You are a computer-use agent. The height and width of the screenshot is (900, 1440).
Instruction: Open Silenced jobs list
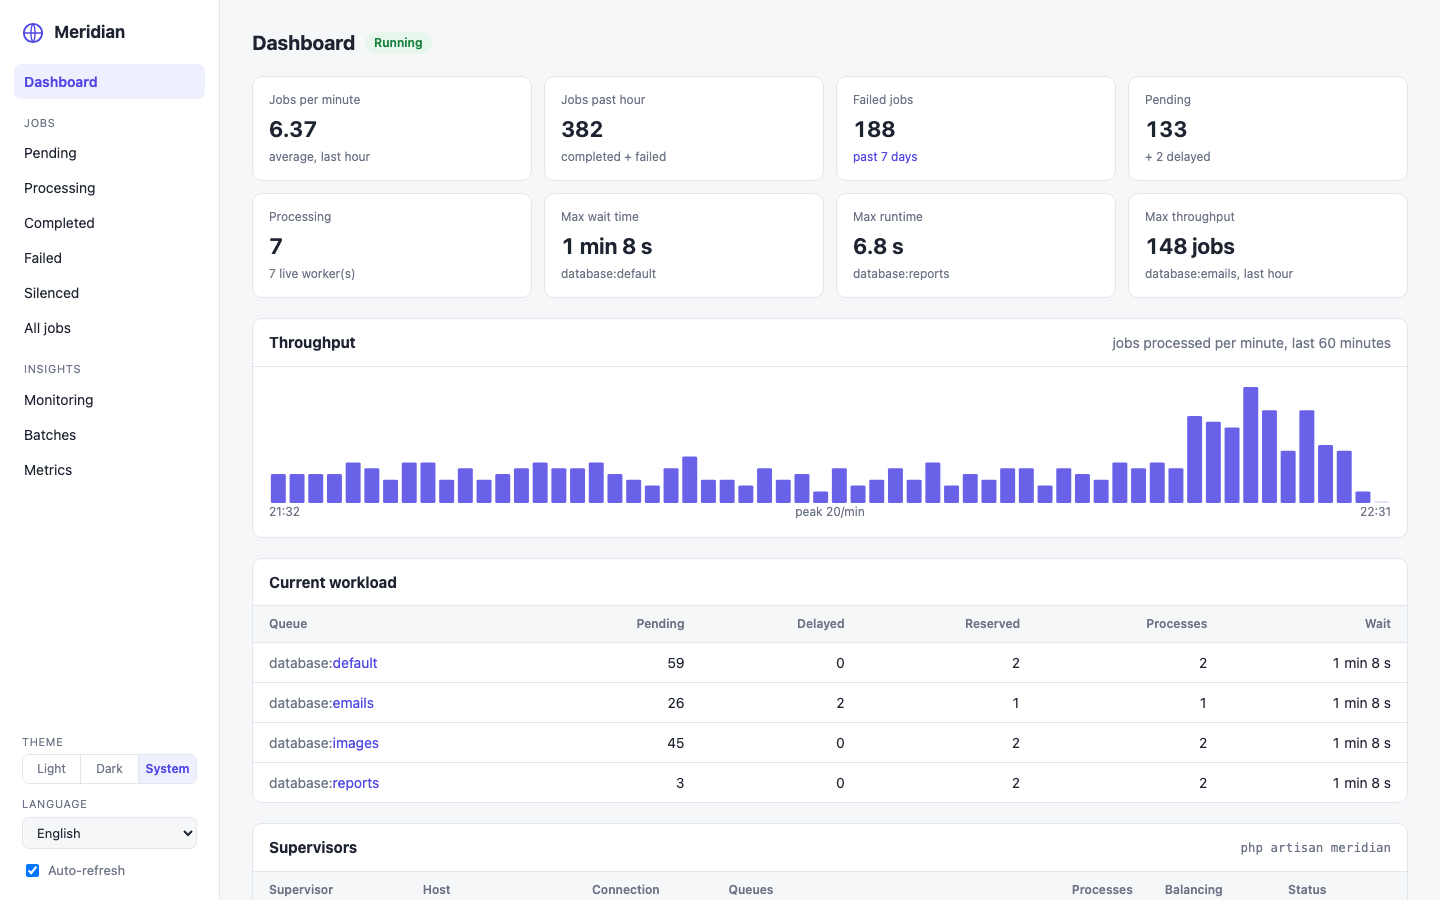click(109, 293)
